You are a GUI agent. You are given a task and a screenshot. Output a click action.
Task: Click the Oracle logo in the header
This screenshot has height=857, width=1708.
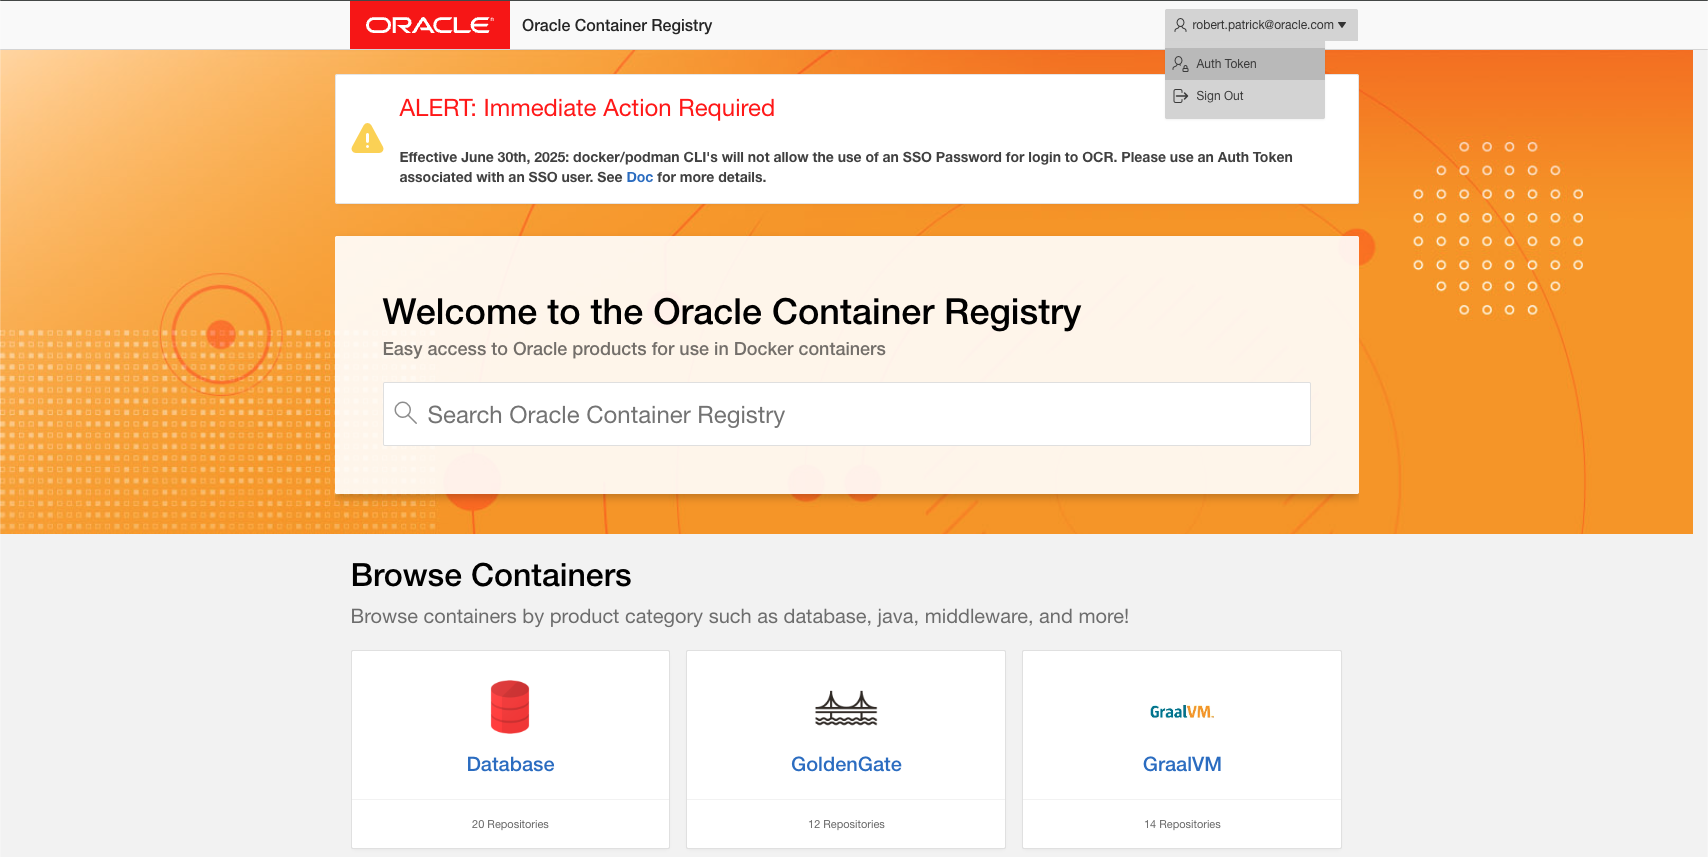coord(429,25)
